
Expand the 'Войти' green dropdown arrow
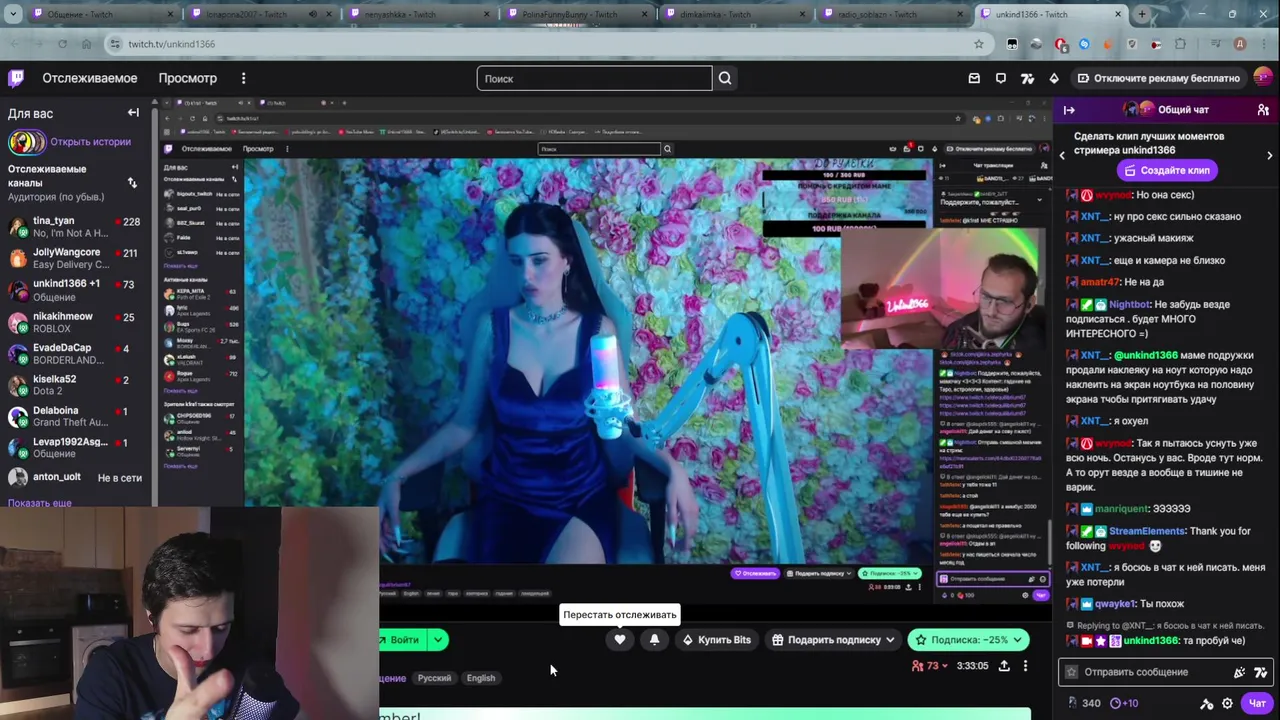coord(438,640)
